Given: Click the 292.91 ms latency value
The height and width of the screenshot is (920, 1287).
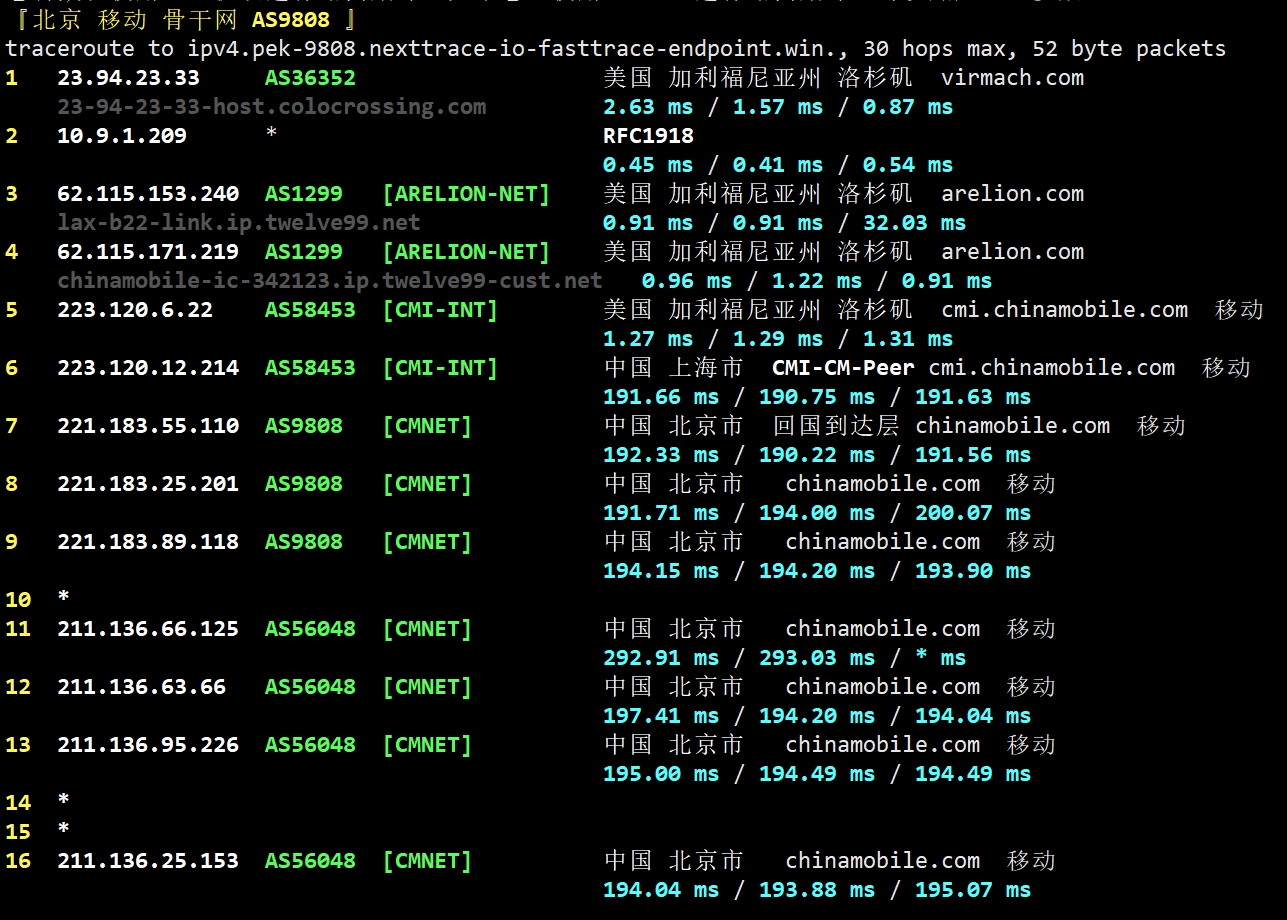Looking at the screenshot, I should click(661, 658).
